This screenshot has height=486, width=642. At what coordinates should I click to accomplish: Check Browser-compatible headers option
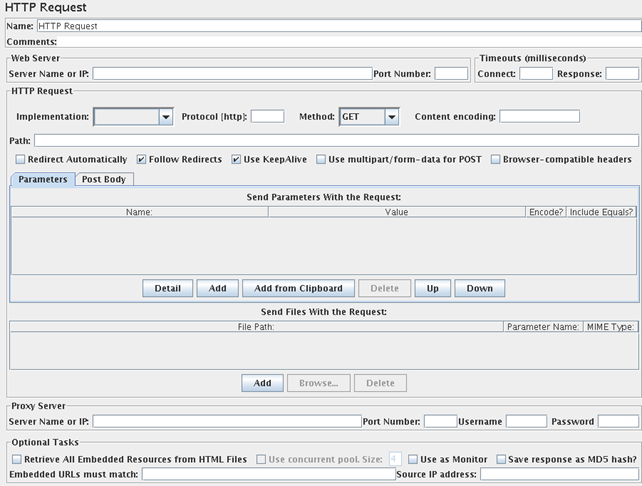tap(496, 159)
